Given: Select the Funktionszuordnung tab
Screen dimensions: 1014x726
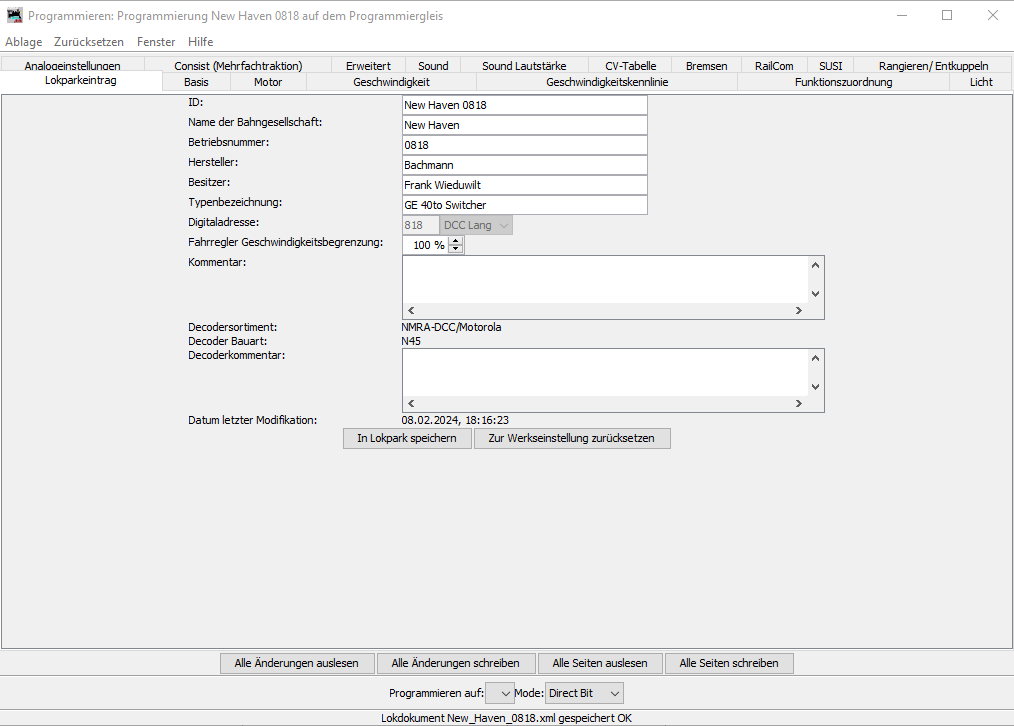Looking at the screenshot, I should tap(843, 82).
